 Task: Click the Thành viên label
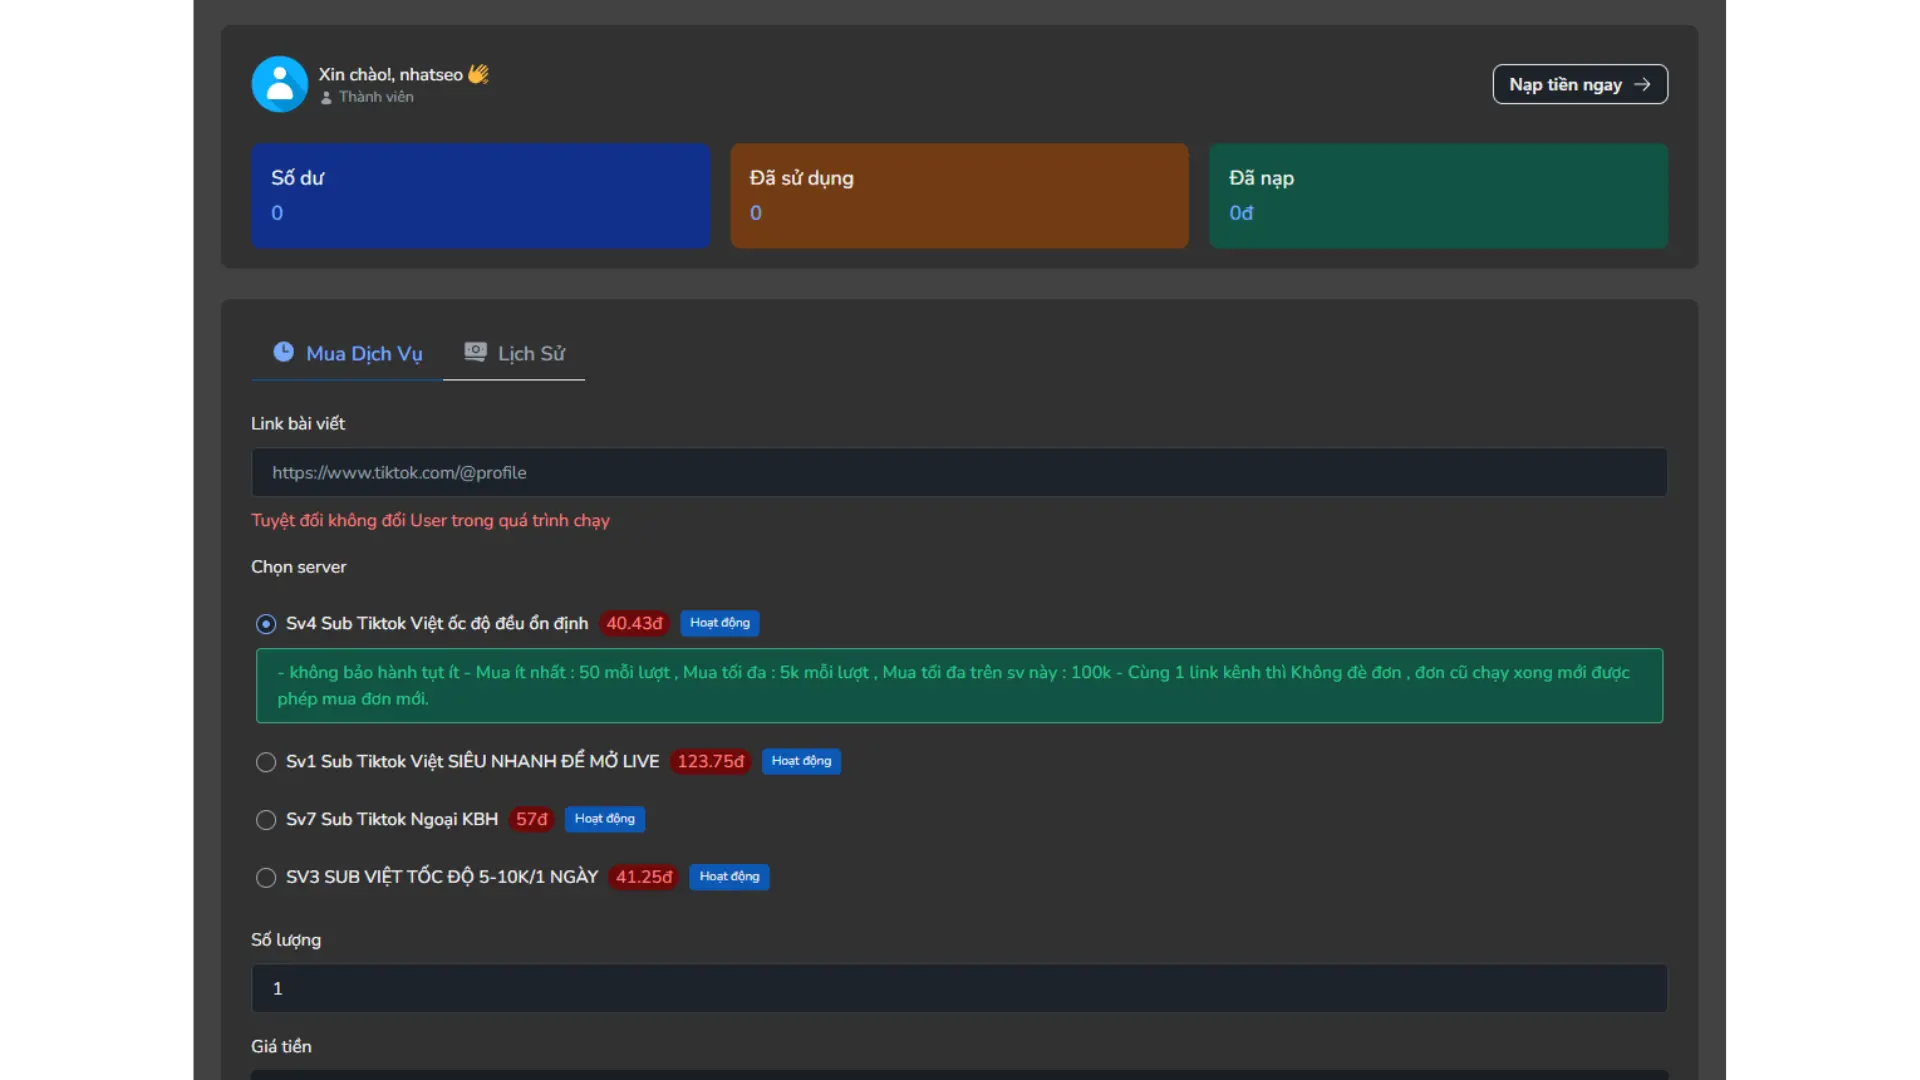[x=376, y=97]
